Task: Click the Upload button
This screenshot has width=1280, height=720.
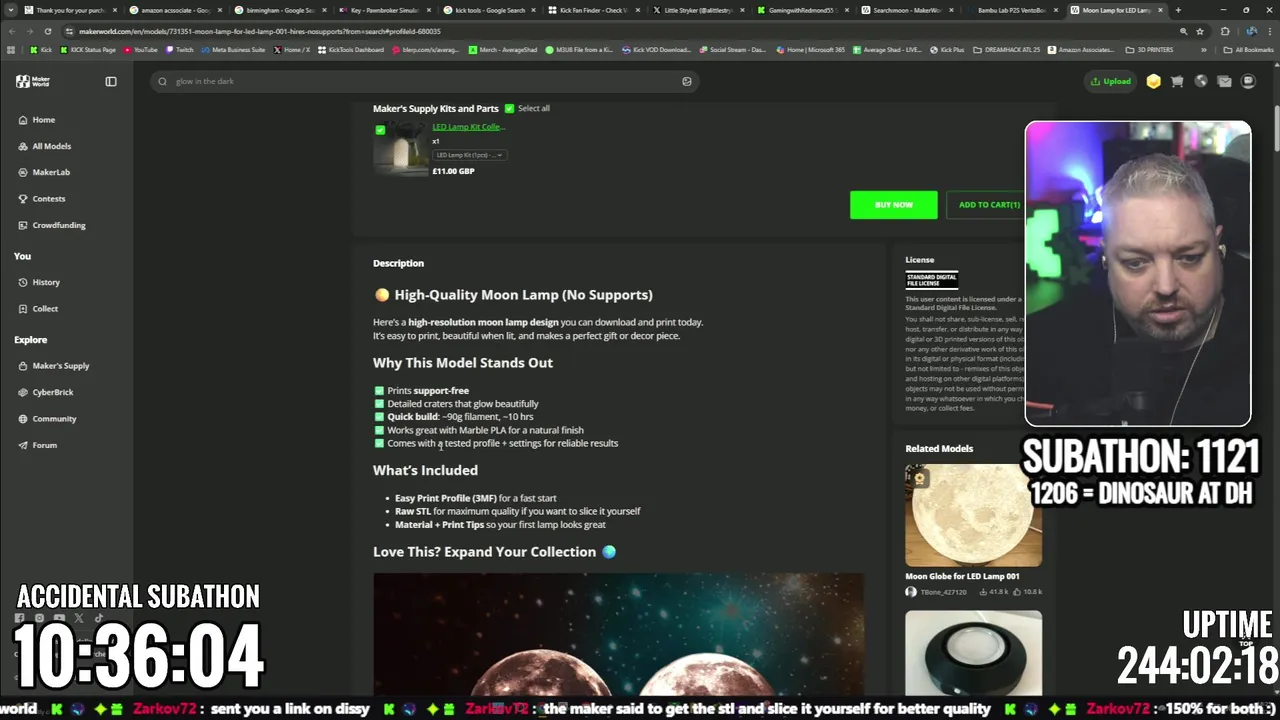Action: point(1111,81)
